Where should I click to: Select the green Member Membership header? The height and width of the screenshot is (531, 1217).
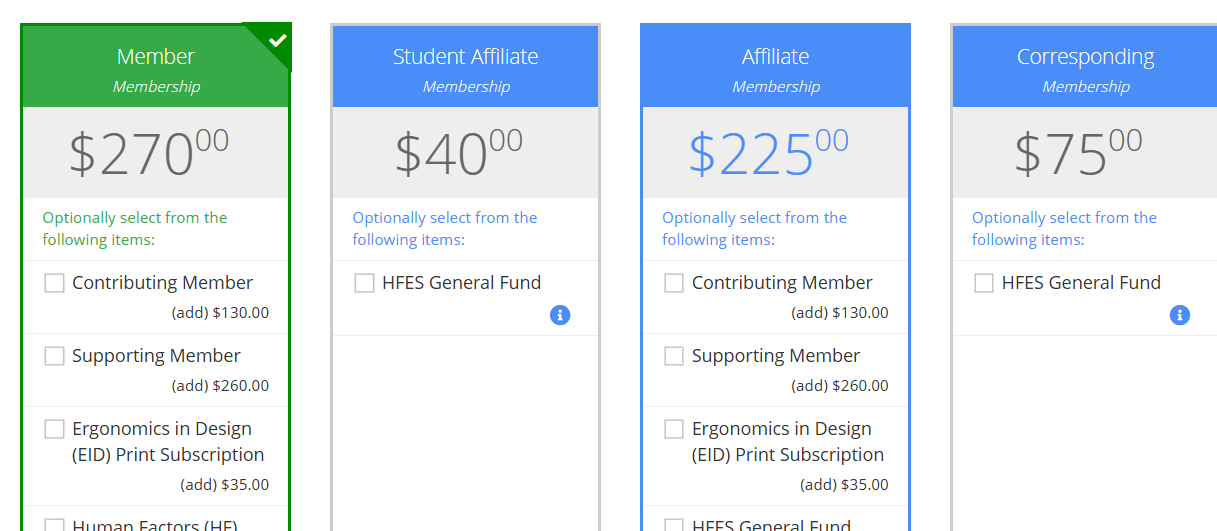point(156,68)
